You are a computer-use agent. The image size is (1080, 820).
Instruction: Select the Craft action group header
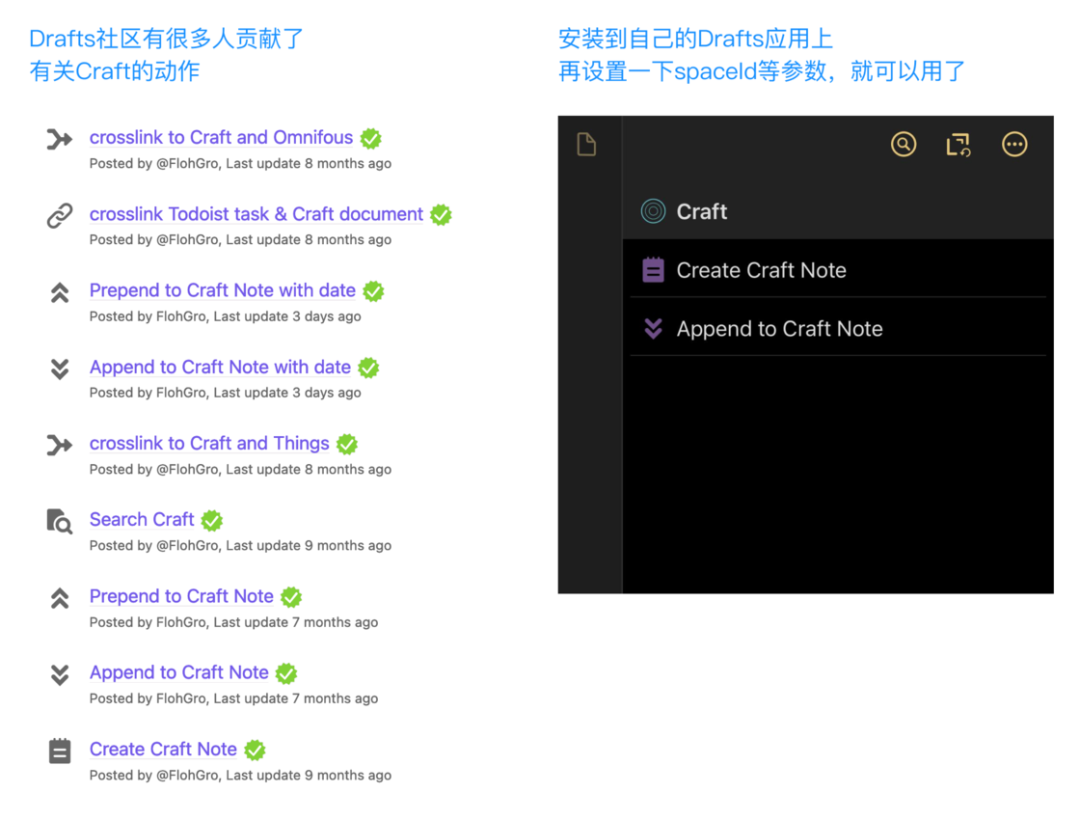tap(838, 211)
